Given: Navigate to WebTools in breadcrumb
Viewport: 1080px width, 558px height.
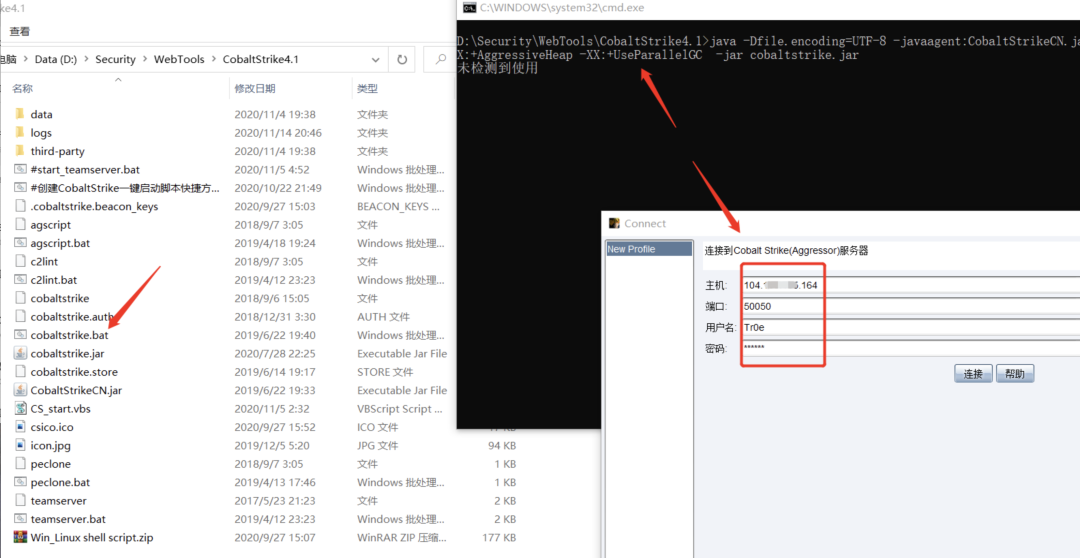Looking at the screenshot, I should (x=179, y=59).
